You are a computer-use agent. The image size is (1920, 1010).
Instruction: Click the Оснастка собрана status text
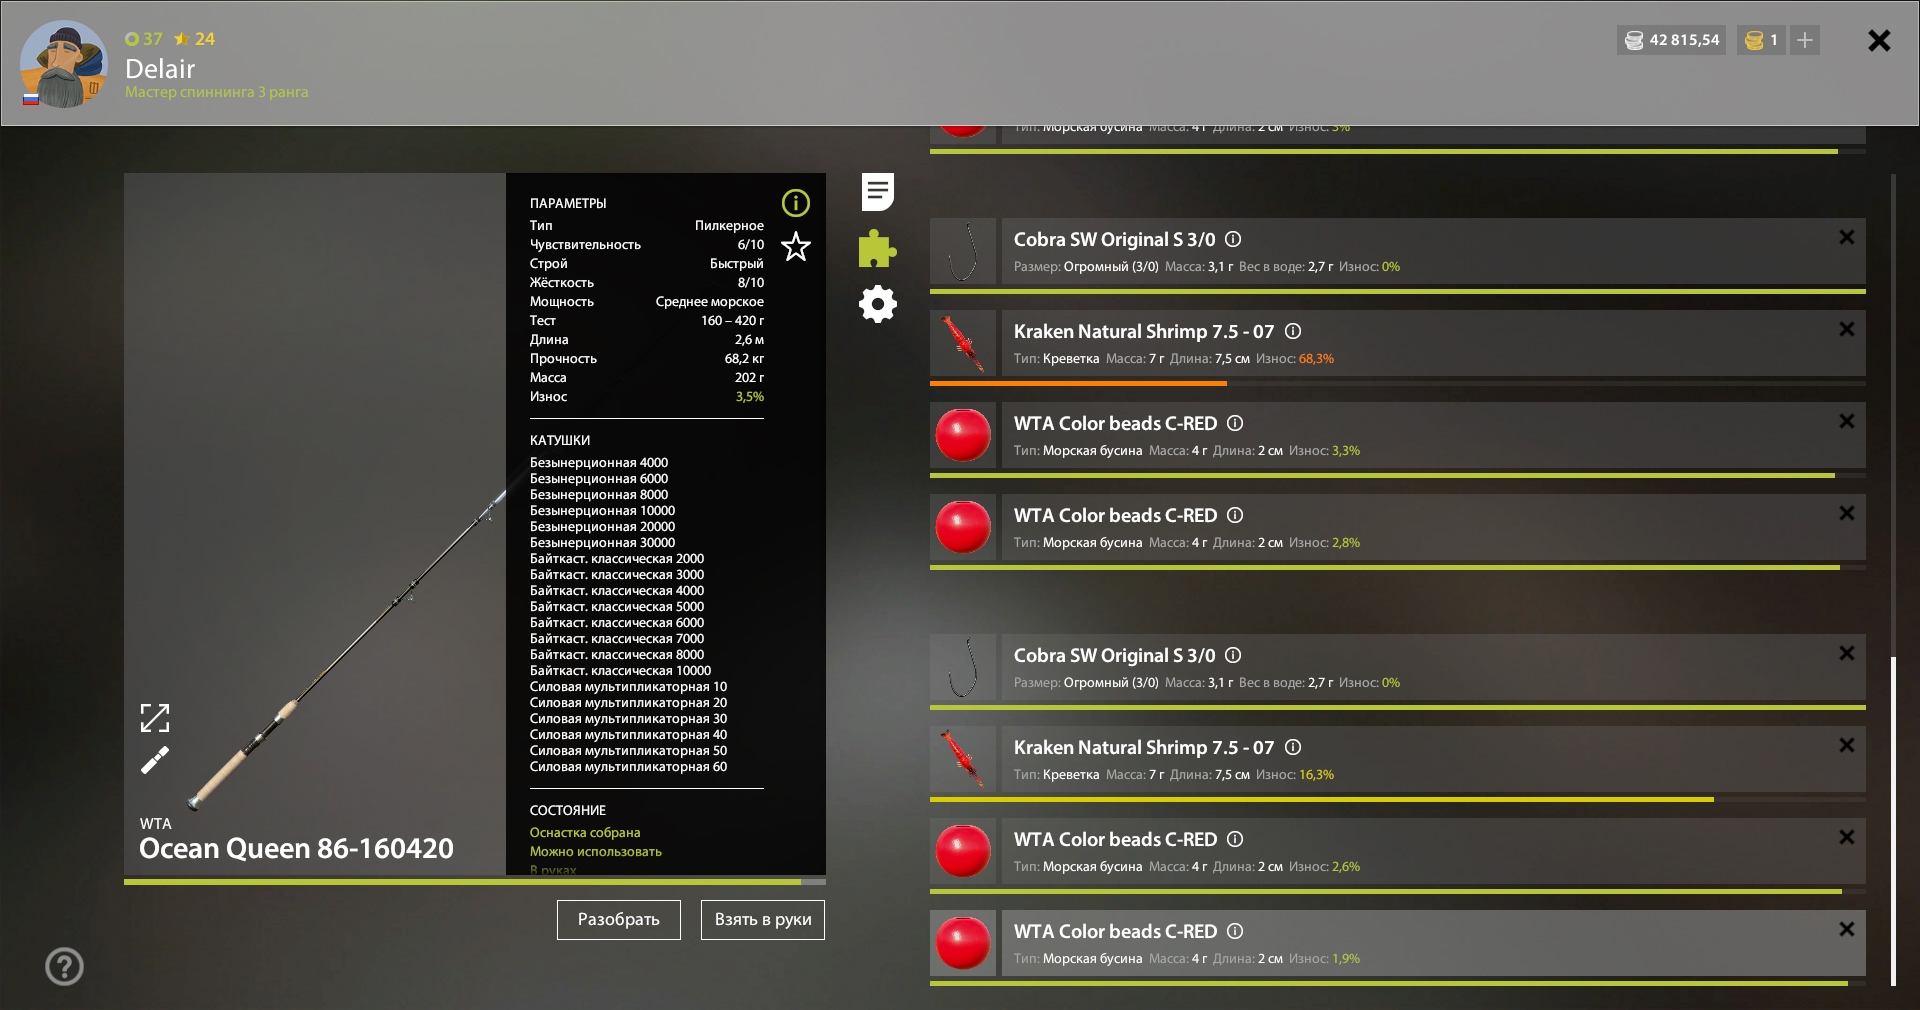tap(585, 833)
